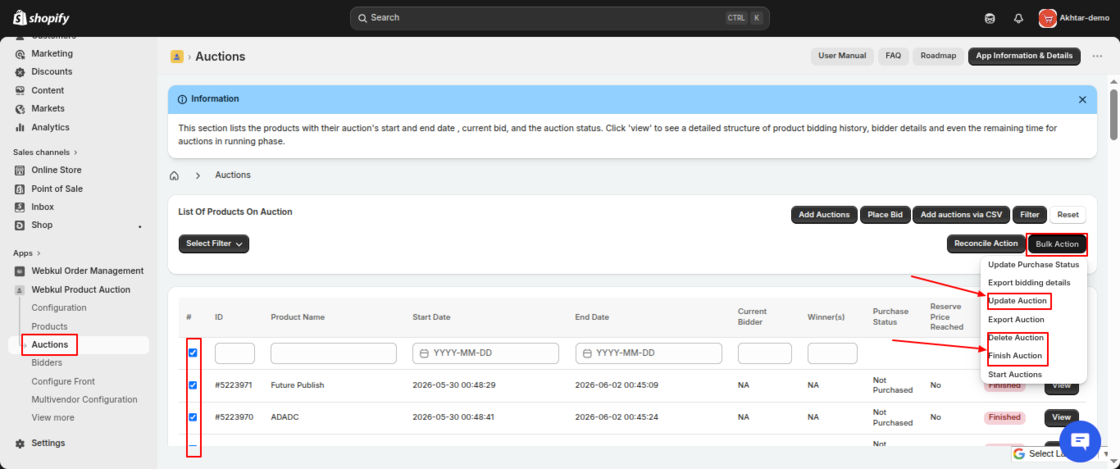The width and height of the screenshot is (1120, 469).
Task: Expand the Apps section
Action: pos(27,253)
